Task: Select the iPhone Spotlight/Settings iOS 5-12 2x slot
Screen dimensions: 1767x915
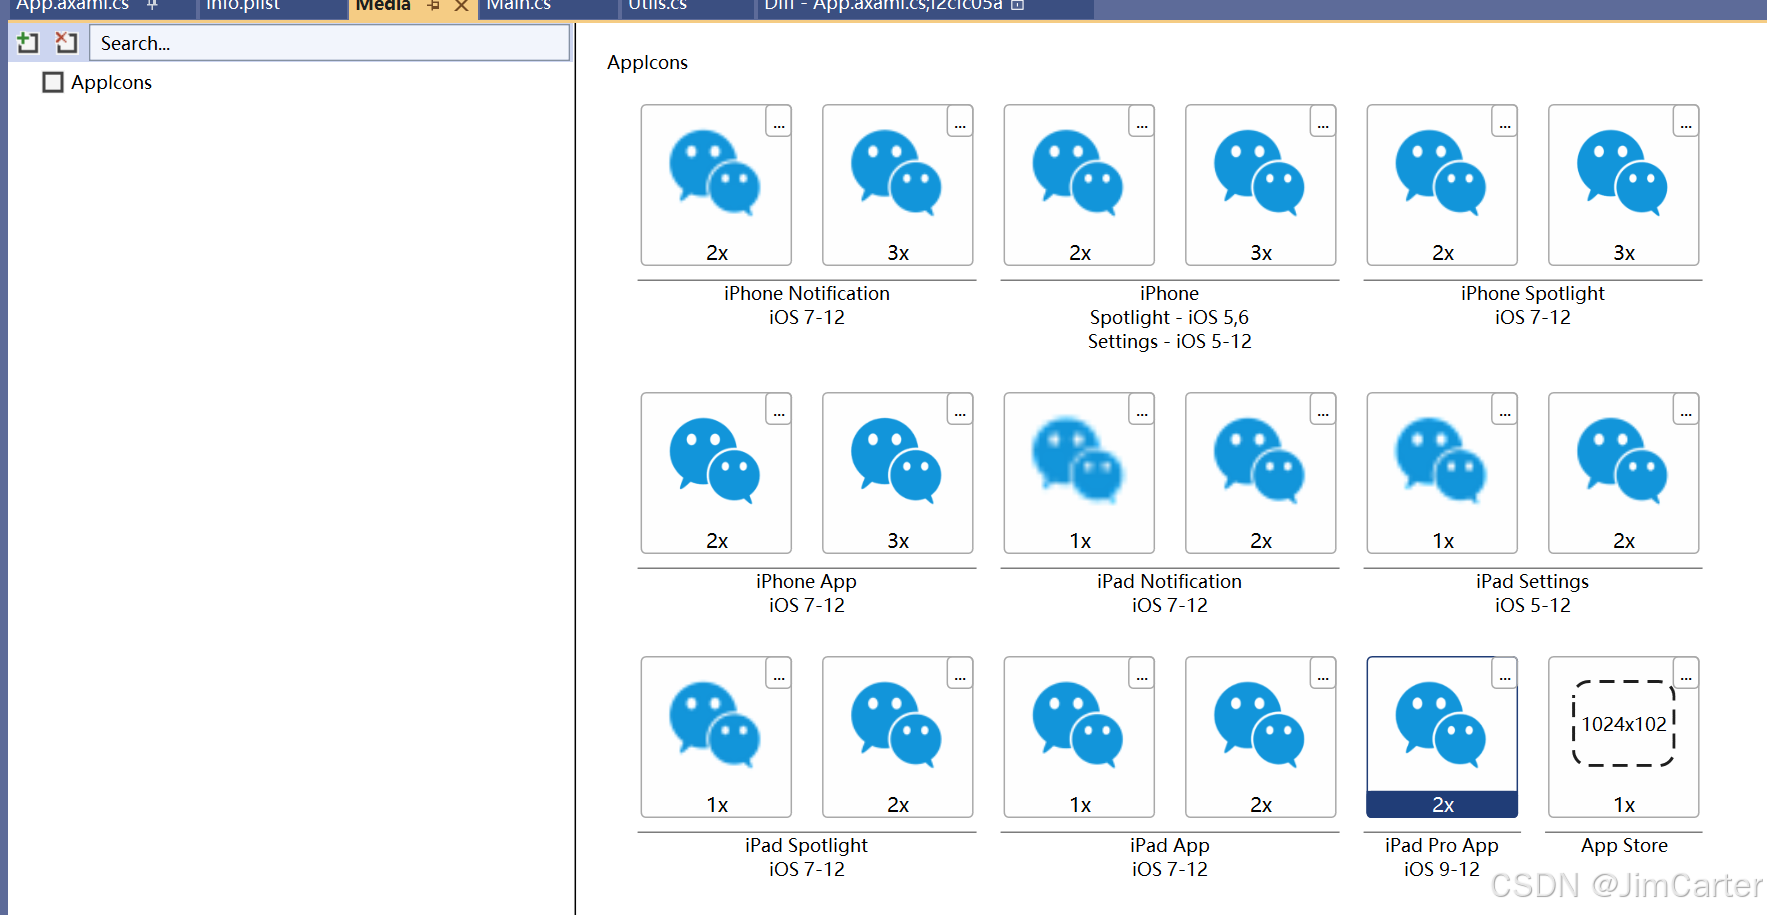Action: coord(1079,185)
